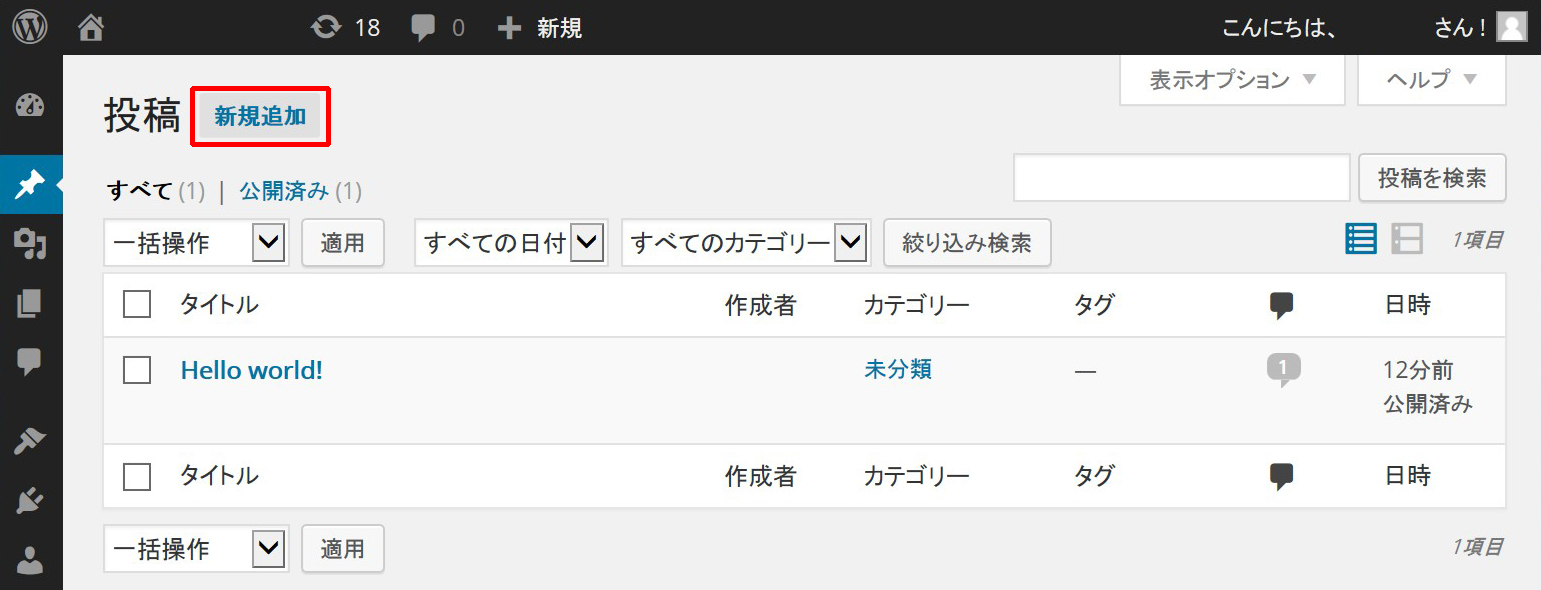Image resolution: width=1541 pixels, height=590 pixels.
Task: Open the top 一括操作 bulk actions dropdown
Action: tap(196, 243)
